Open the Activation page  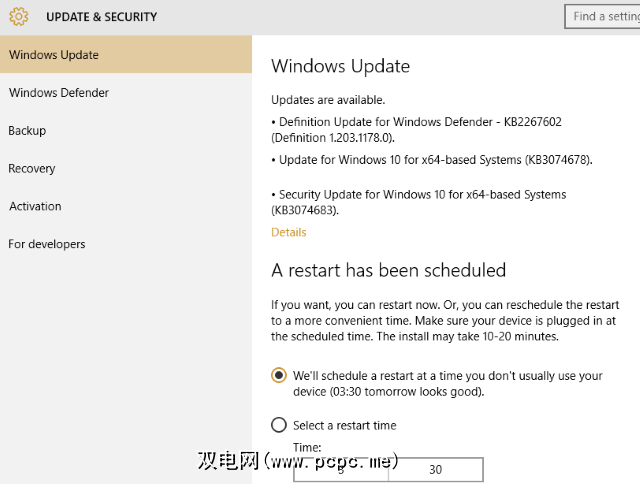click(x=35, y=207)
